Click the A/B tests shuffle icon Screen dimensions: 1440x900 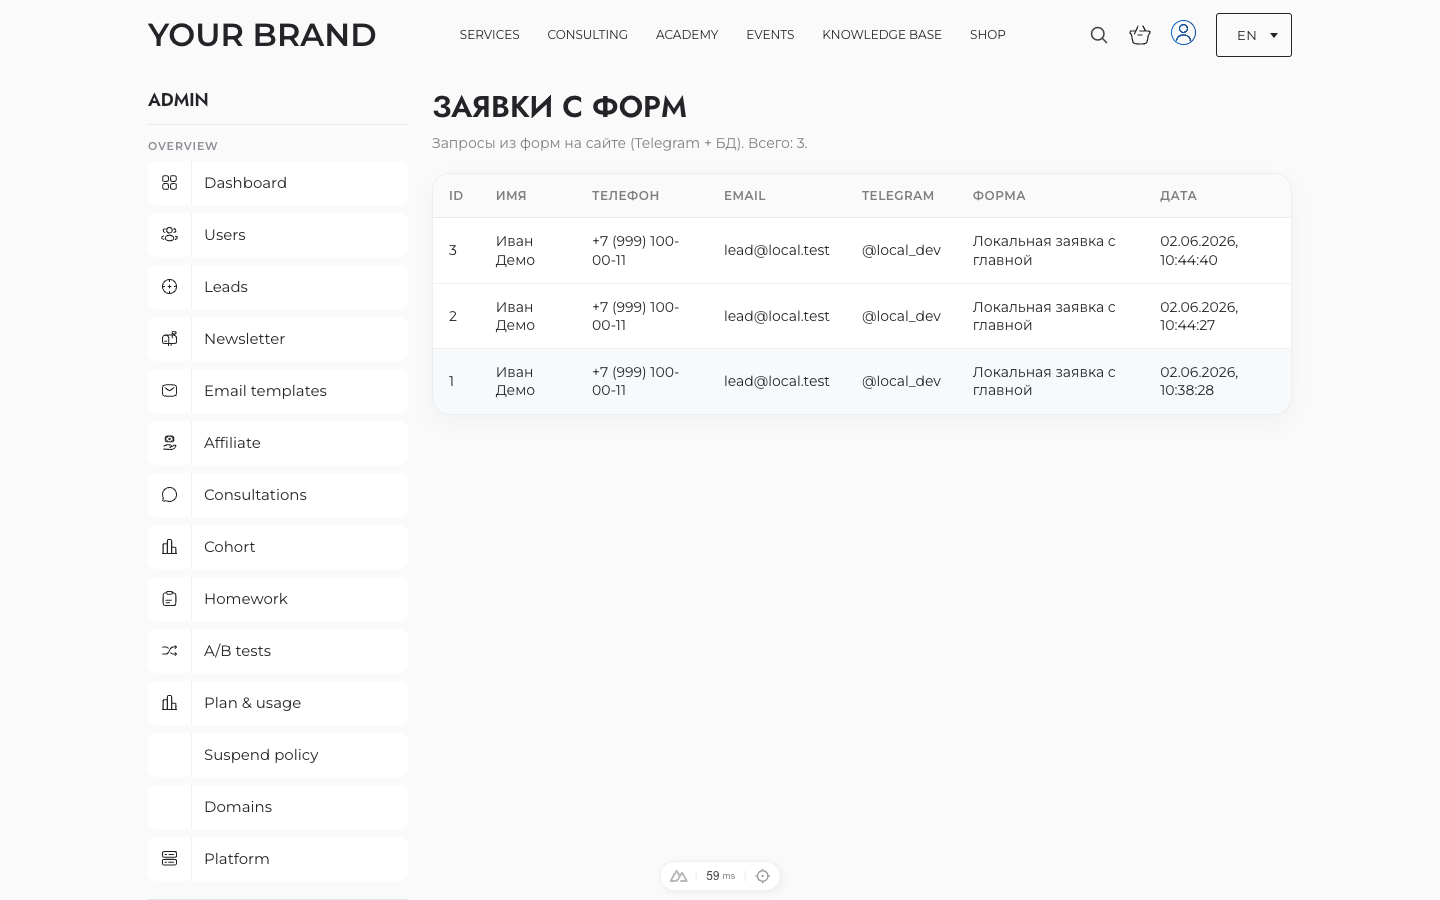tap(169, 651)
